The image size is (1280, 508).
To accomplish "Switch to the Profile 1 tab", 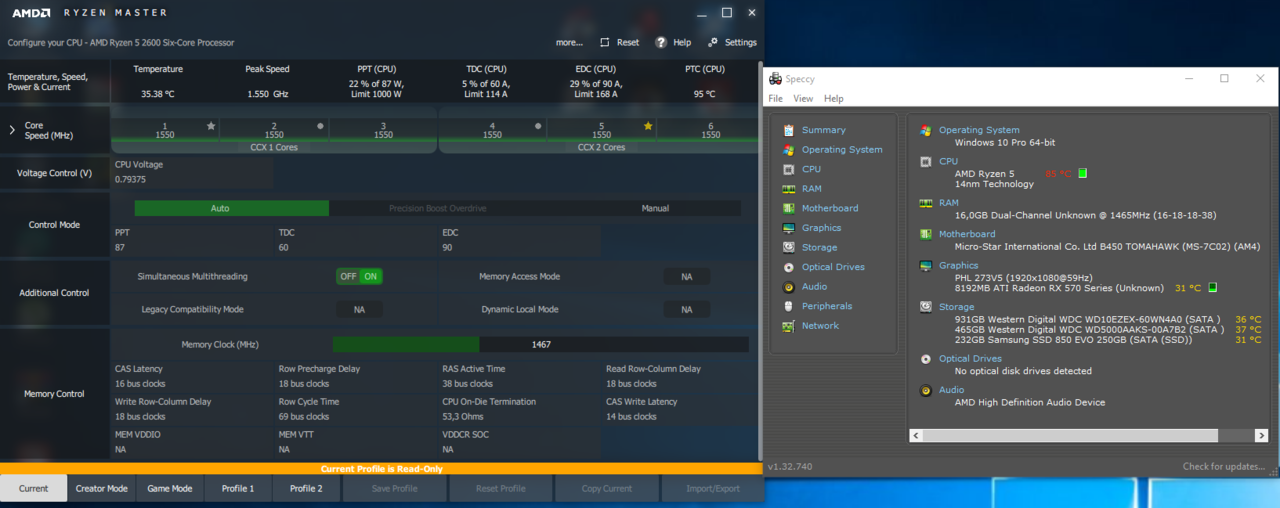I will (238, 488).
